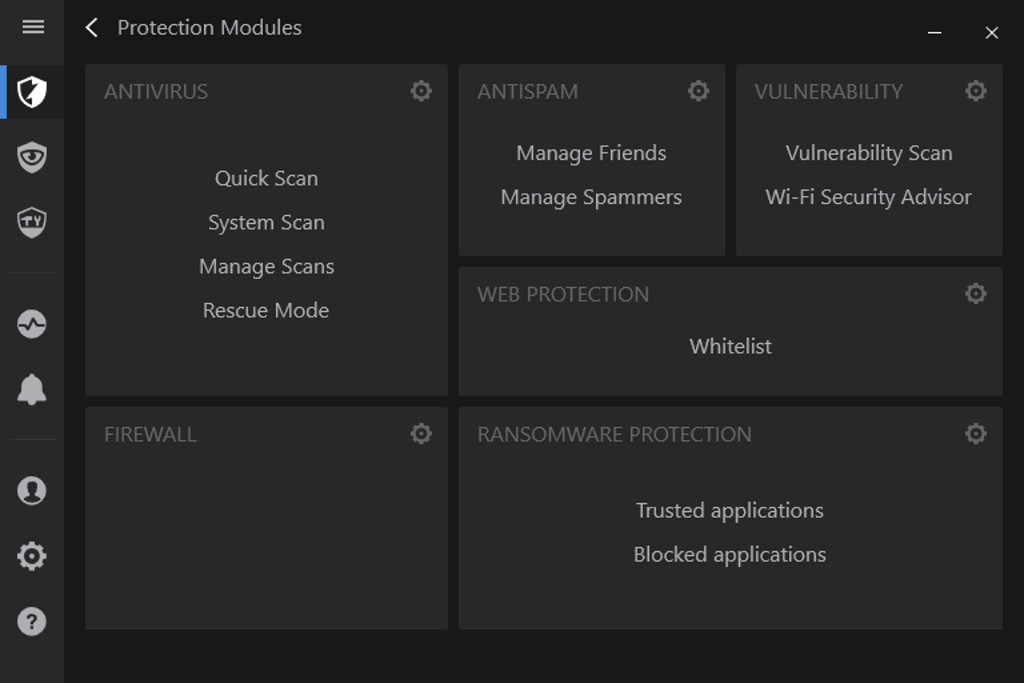
Task: Open Rescue Mode
Action: 266,310
